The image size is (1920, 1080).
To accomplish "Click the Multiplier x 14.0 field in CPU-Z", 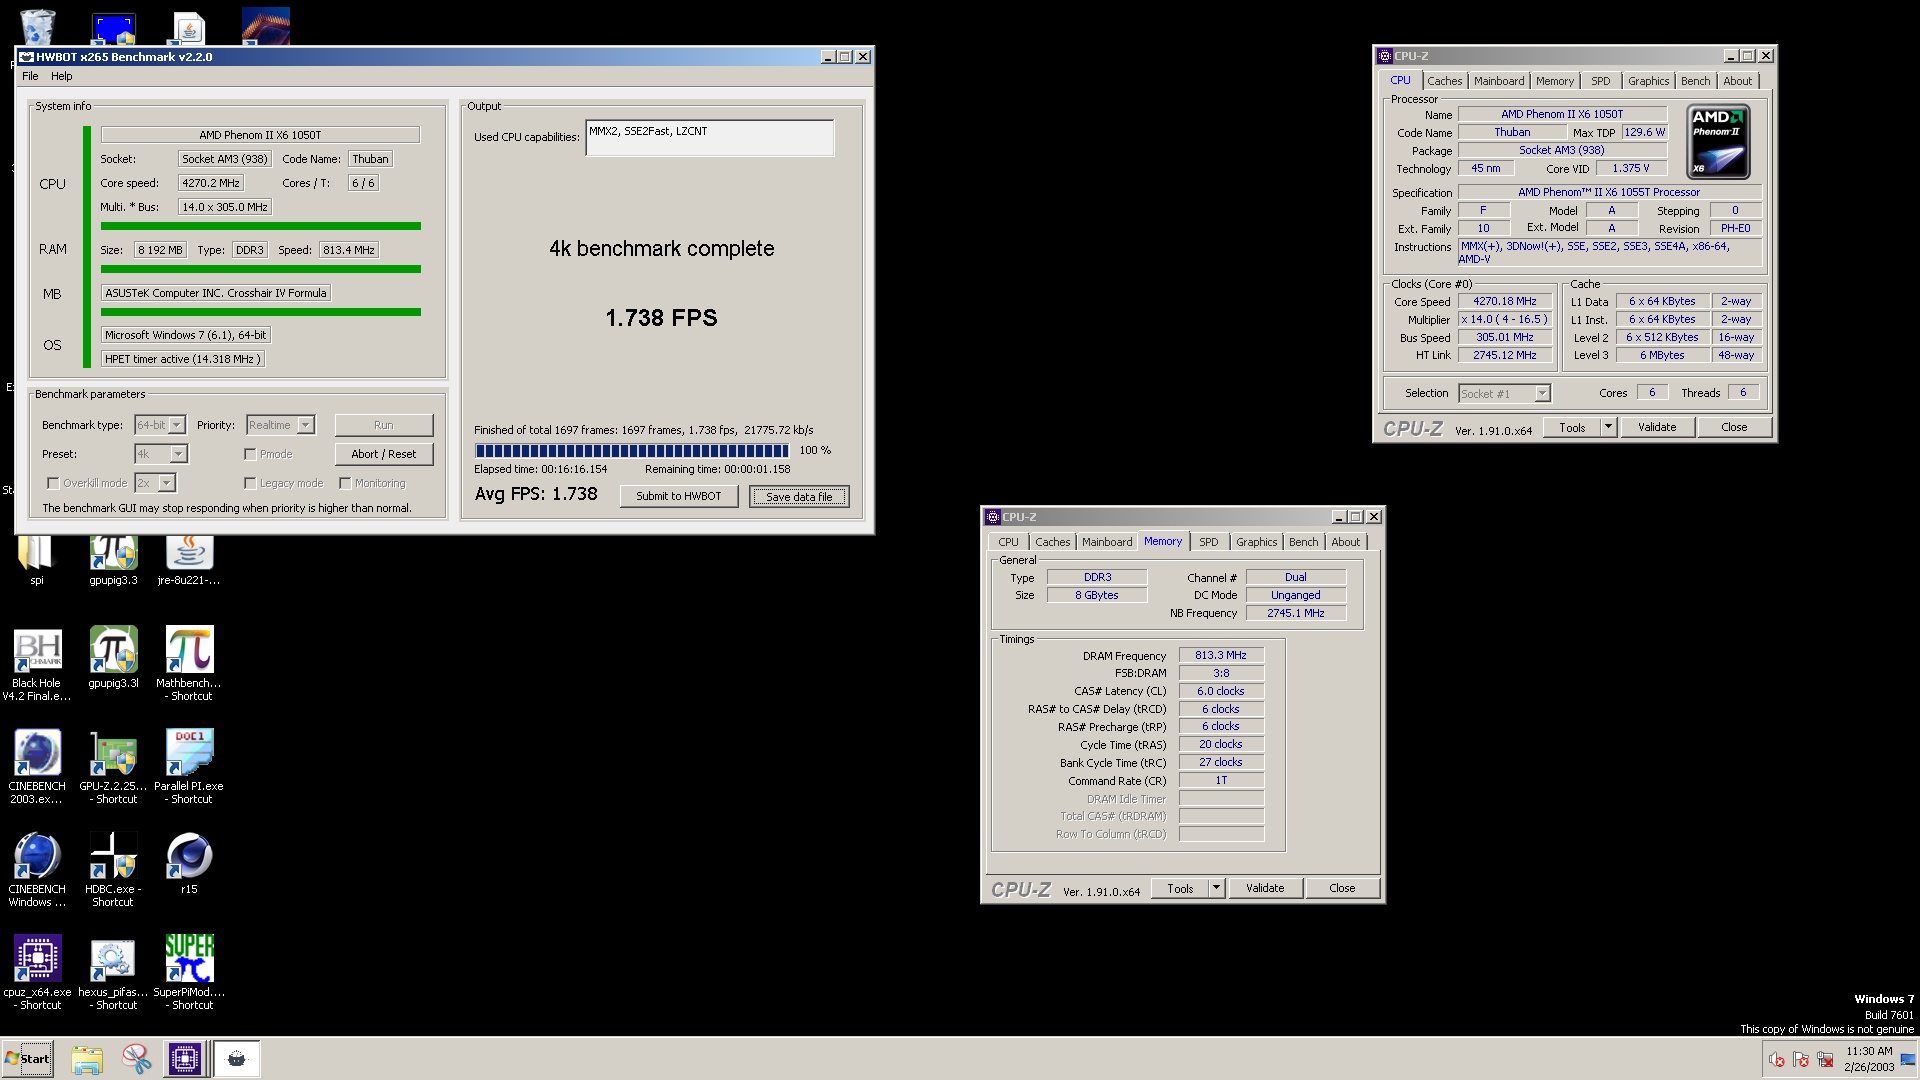I will click(x=1504, y=320).
